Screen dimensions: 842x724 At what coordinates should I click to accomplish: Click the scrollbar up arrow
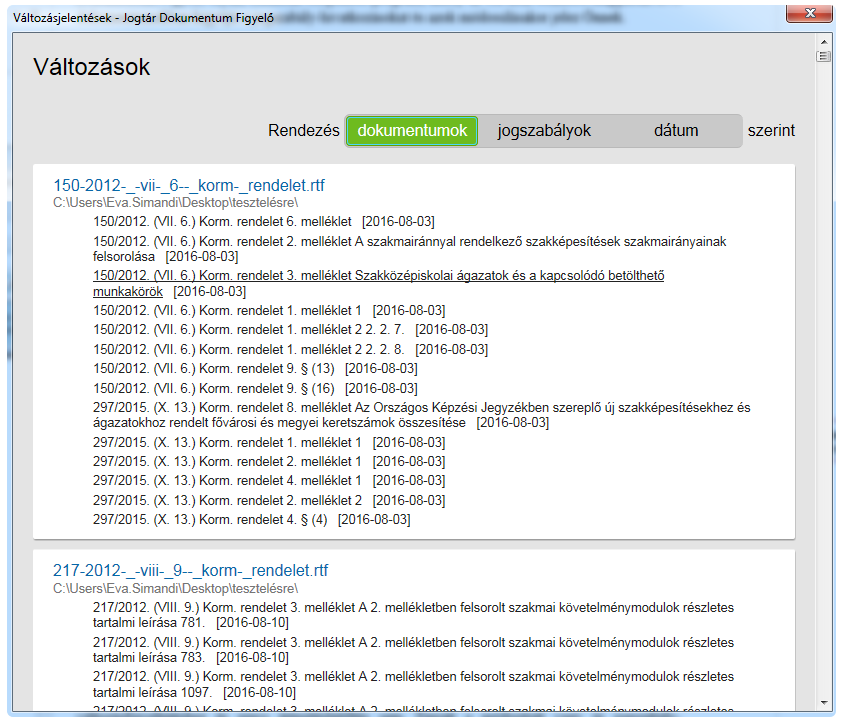point(824,42)
